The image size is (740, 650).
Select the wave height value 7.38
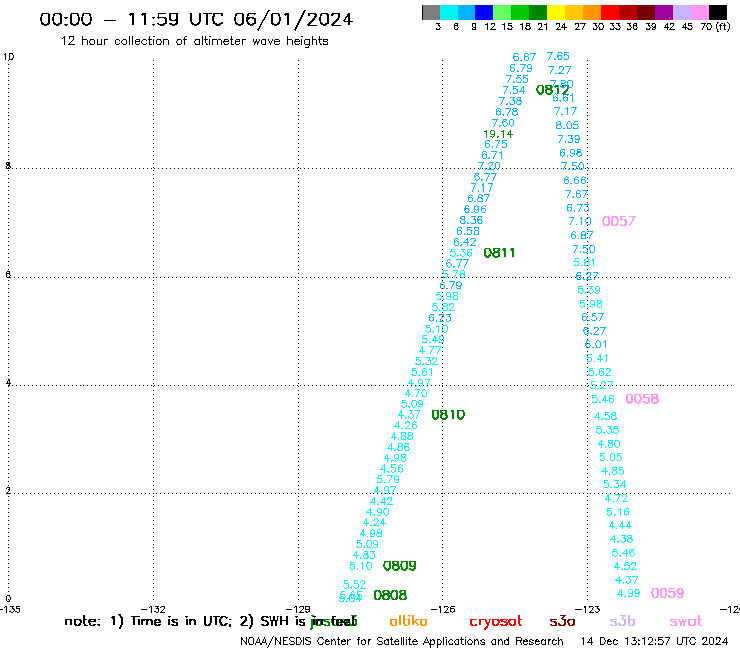pos(510,101)
